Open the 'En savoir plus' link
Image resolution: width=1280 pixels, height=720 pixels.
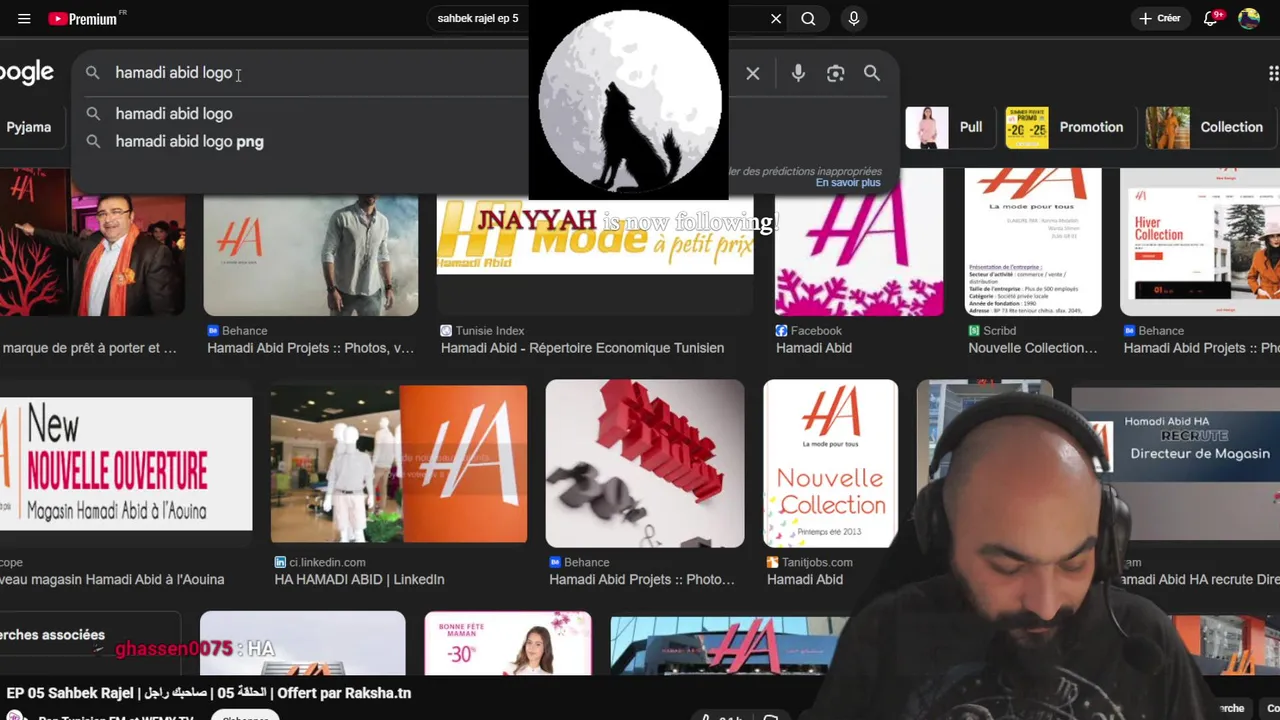click(848, 183)
